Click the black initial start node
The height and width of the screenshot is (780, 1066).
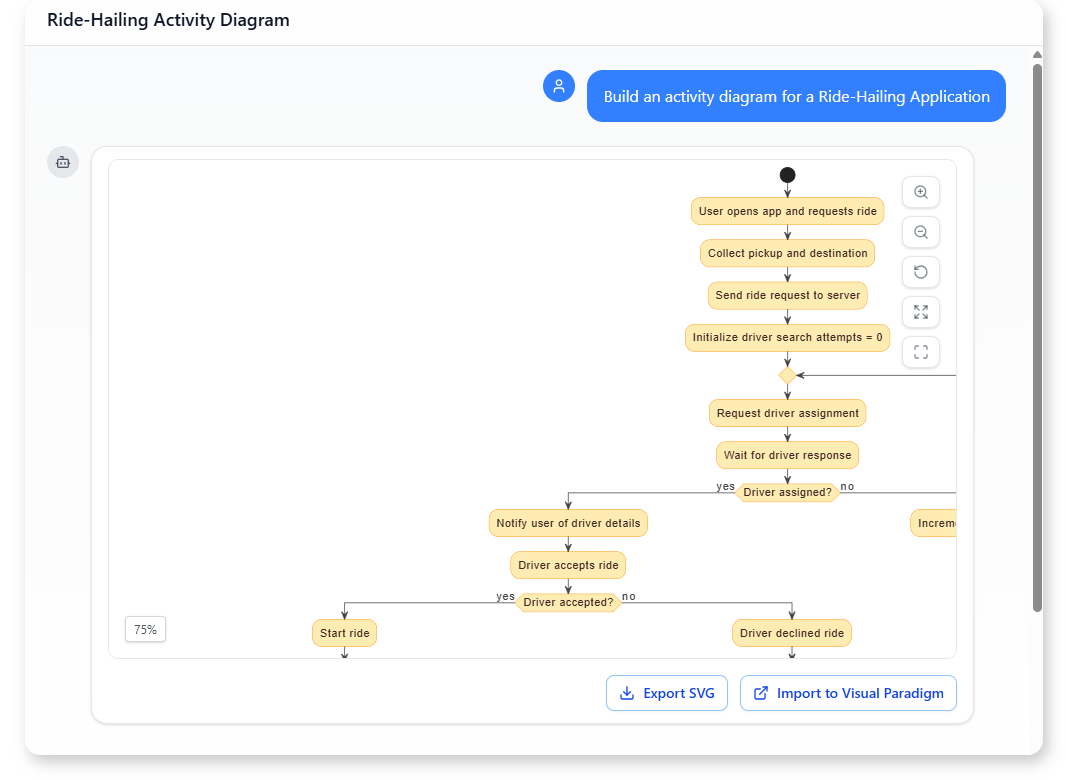[787, 174]
